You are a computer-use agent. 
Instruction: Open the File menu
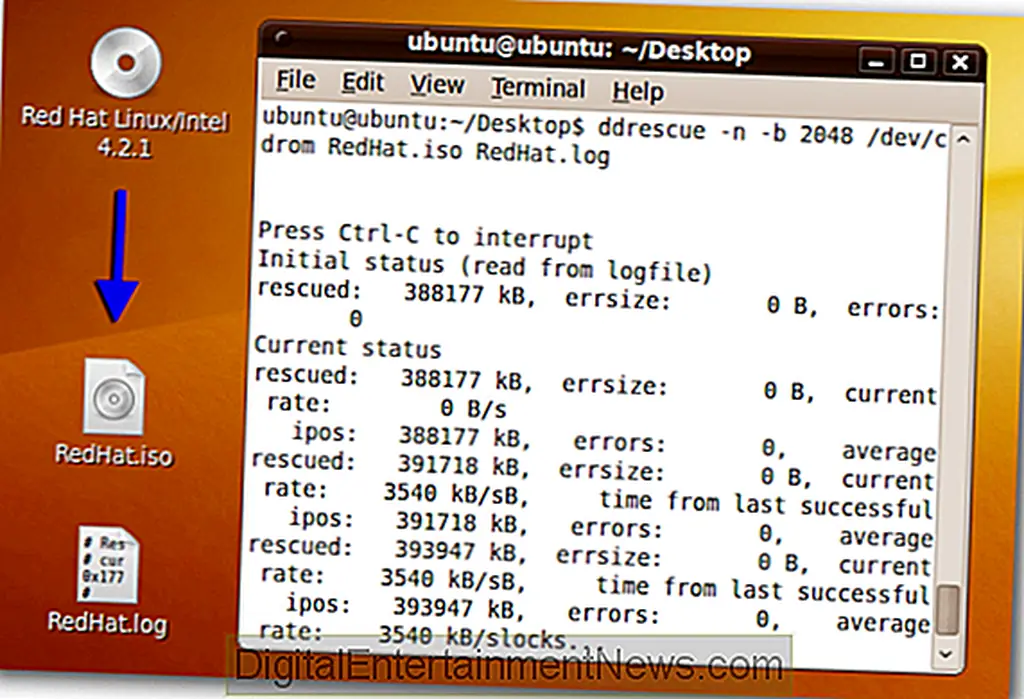296,81
